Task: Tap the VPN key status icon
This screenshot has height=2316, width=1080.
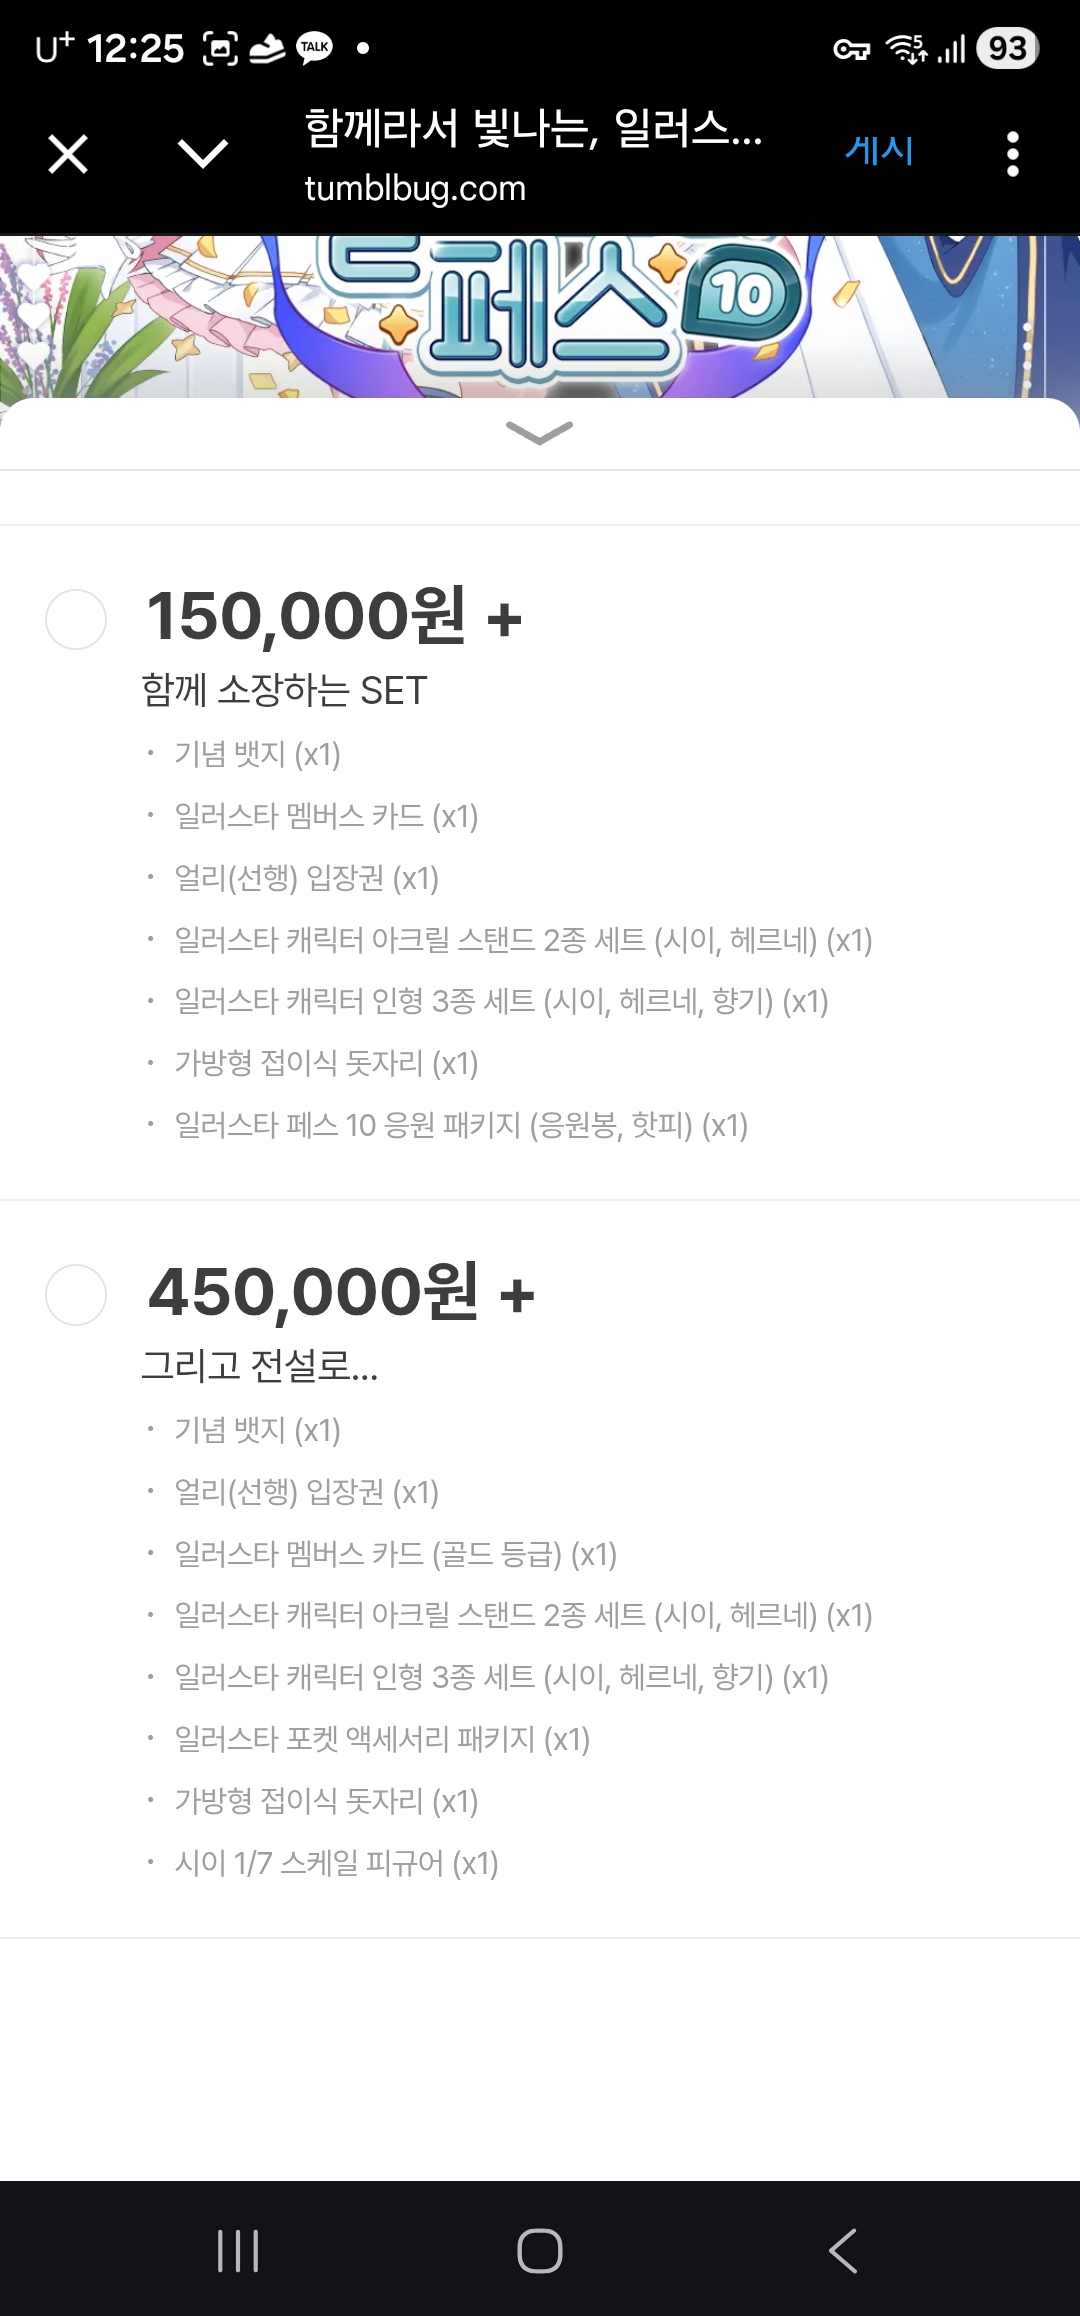Action: (852, 48)
